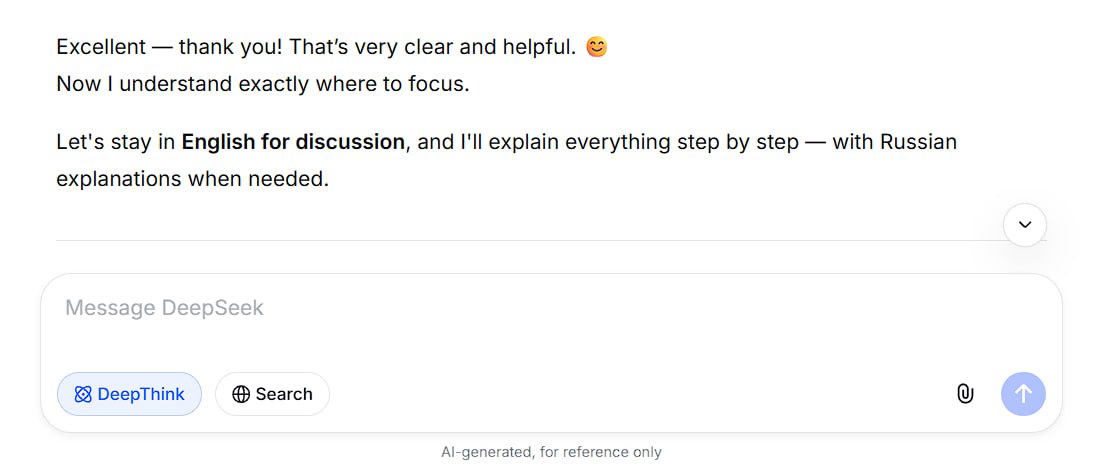Image resolution: width=1119 pixels, height=466 pixels.
Task: Click the globe icon in Search
Action: pyautogui.click(x=240, y=394)
